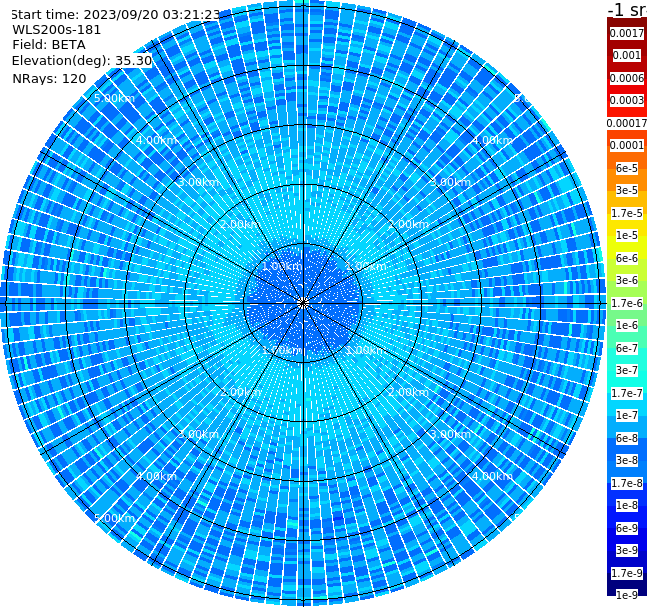Select the 4.00km range label in upper-right quadrant
The width and height of the screenshot is (647, 607).
tap(492, 140)
